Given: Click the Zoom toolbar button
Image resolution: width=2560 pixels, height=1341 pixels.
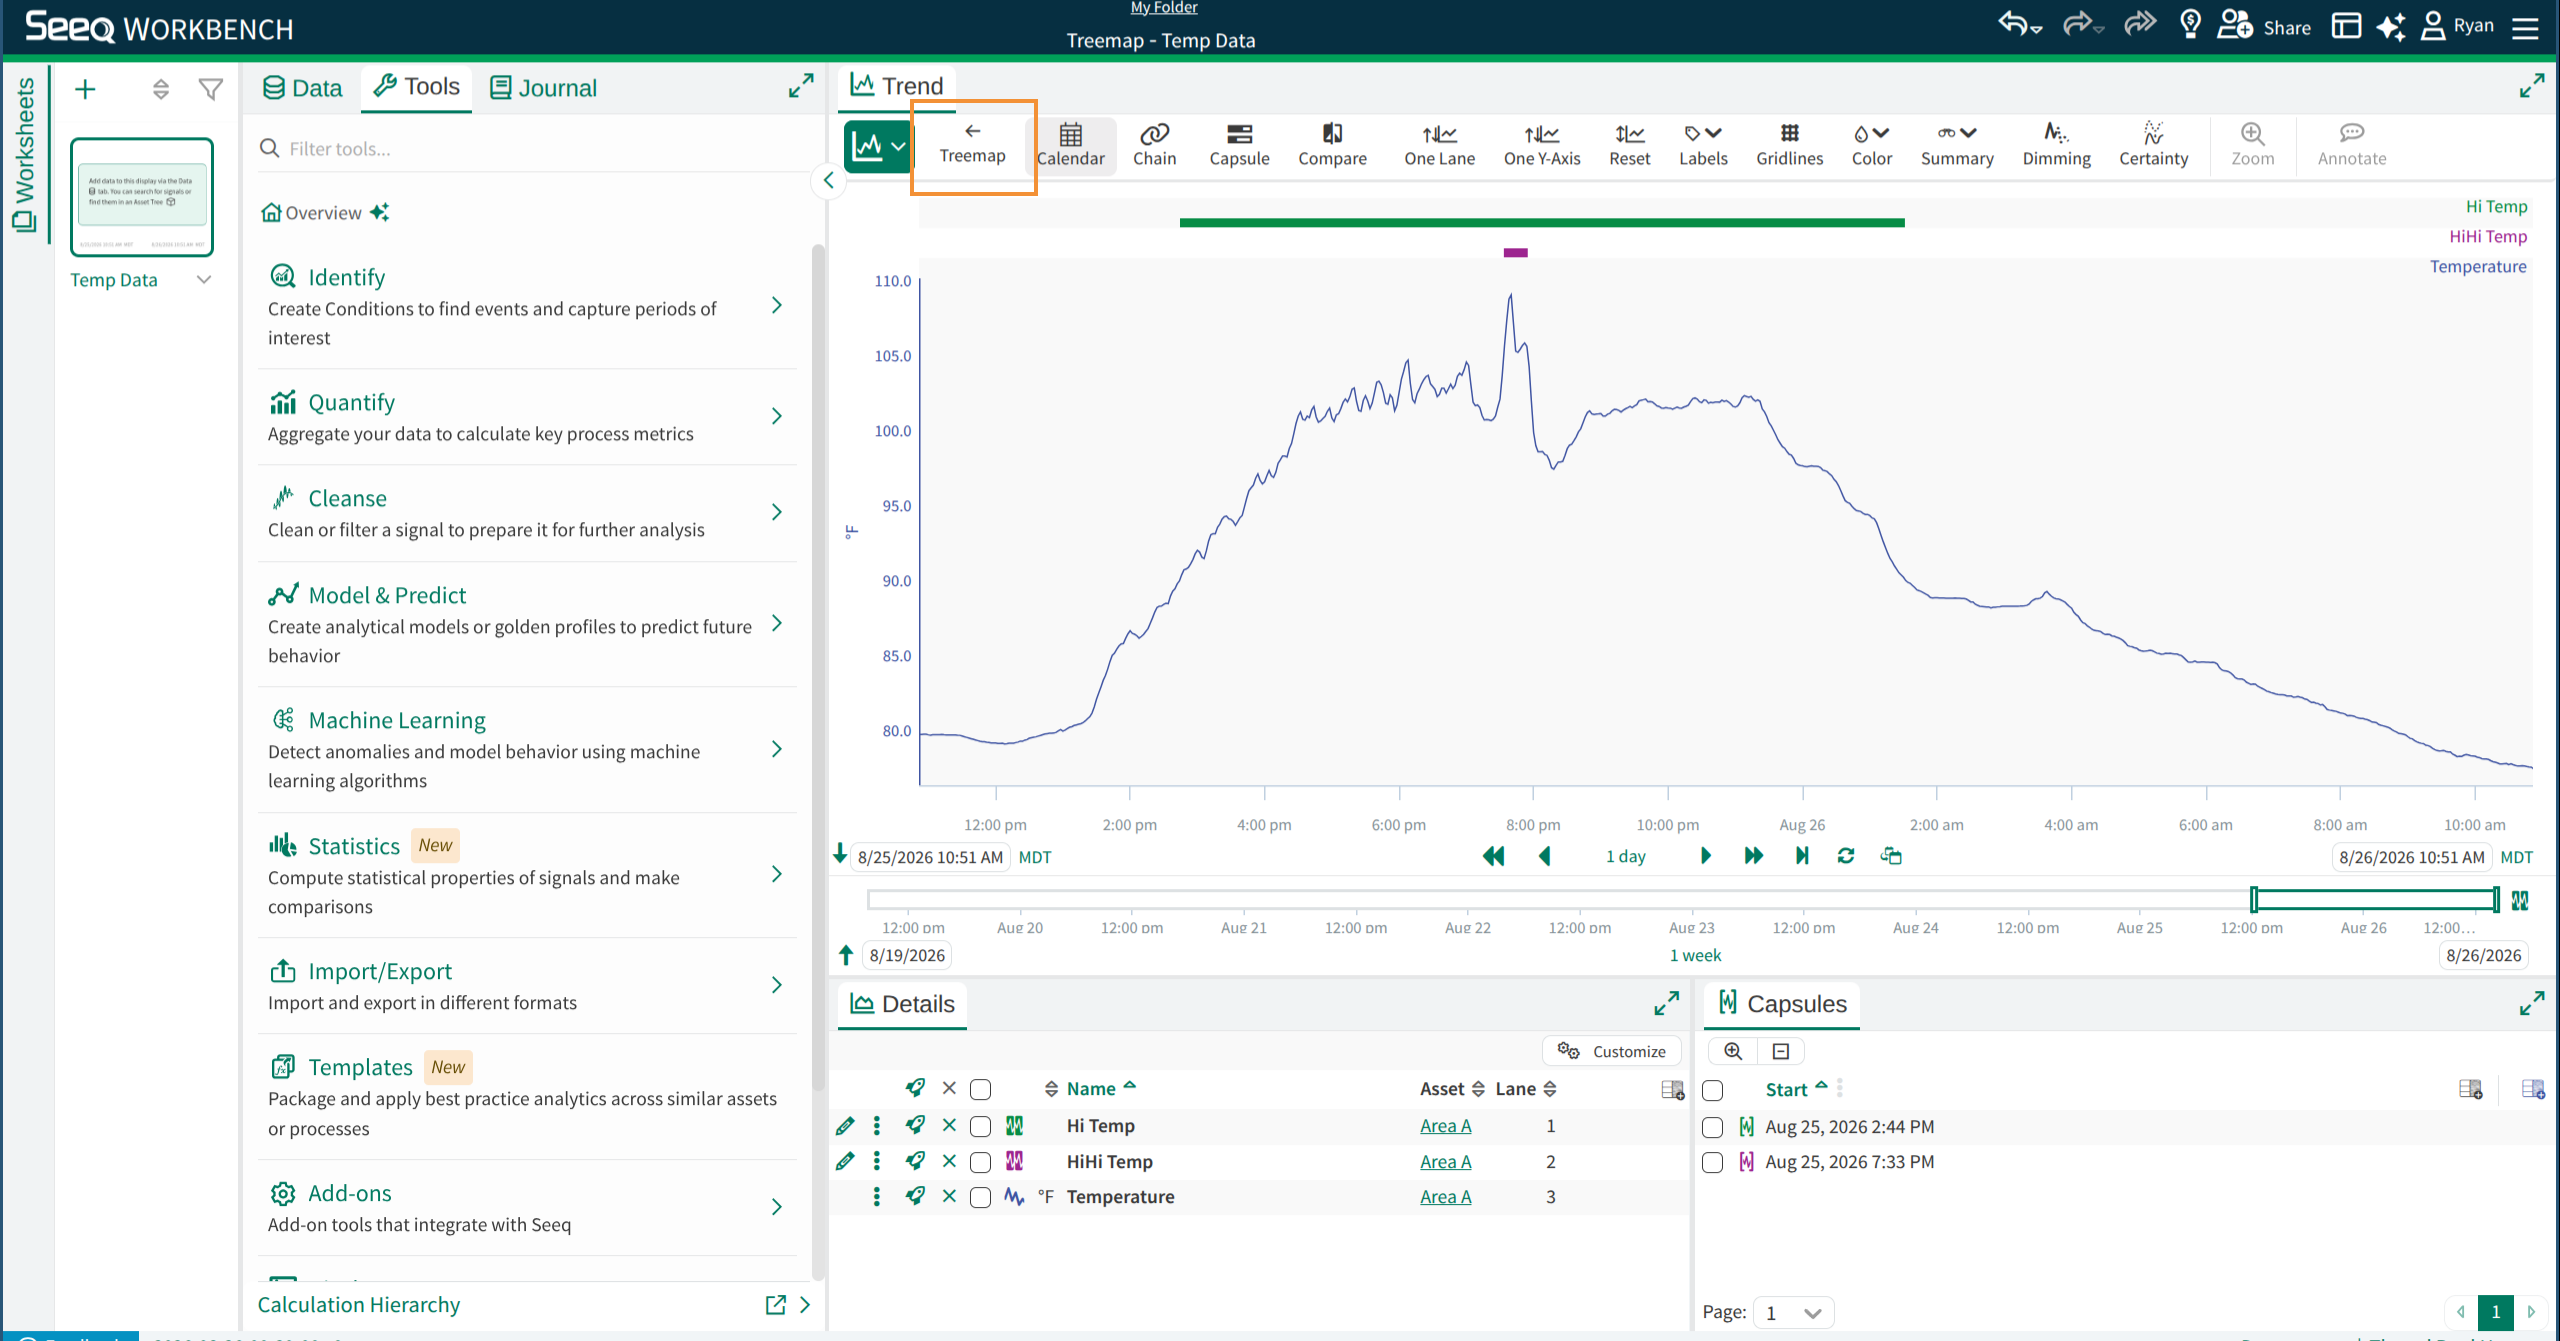Looking at the screenshot, I should pos(2252,145).
